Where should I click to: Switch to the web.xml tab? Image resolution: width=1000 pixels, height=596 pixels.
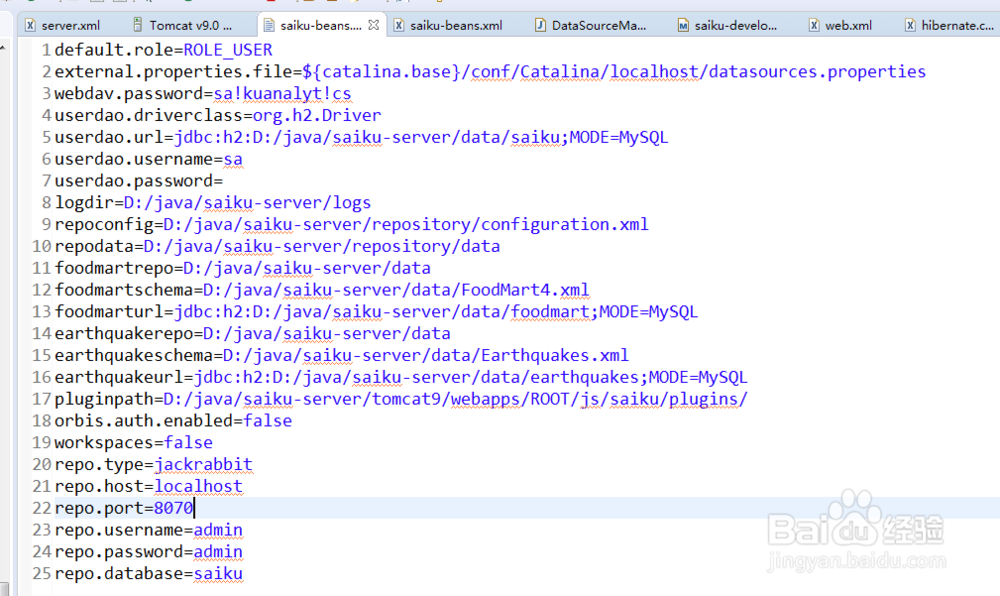[848, 25]
